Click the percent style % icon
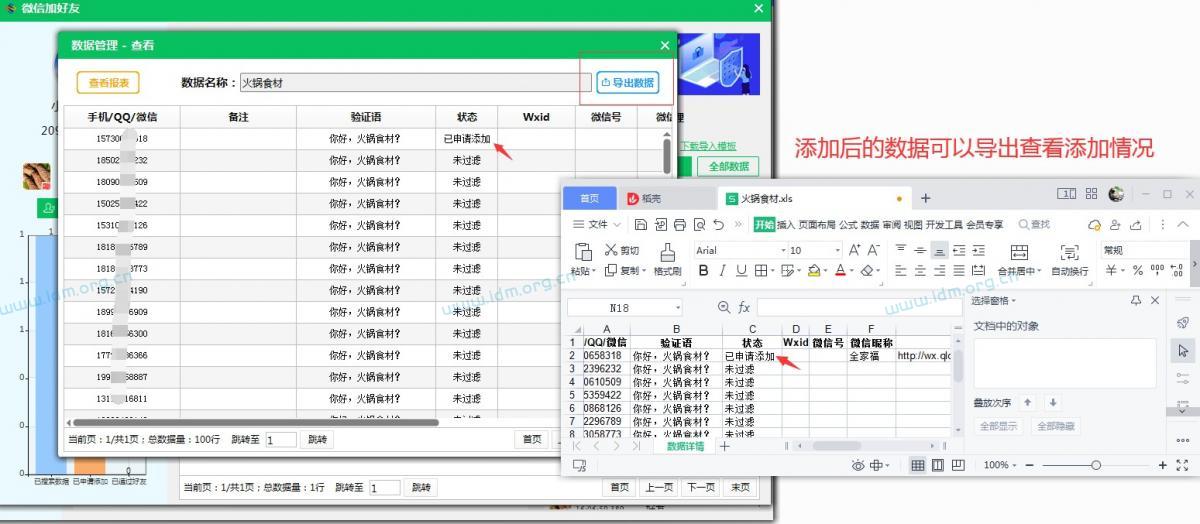The height and width of the screenshot is (524, 1200). [x=1137, y=270]
